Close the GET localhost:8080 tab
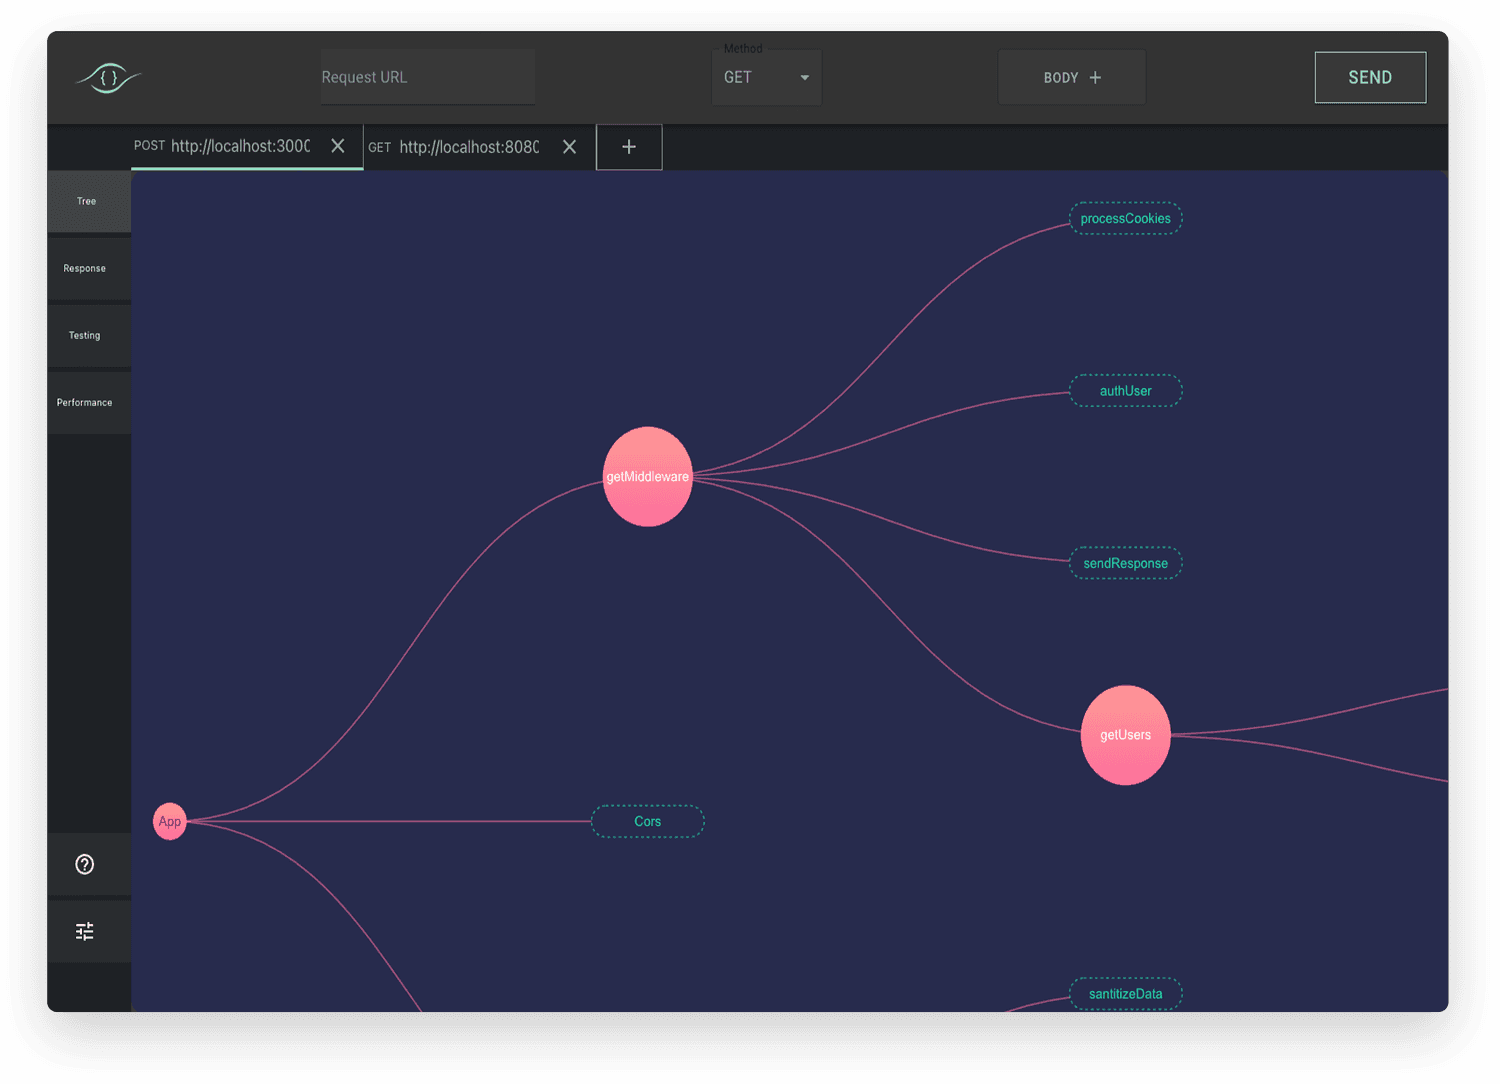Image resolution: width=1500 pixels, height=1084 pixels. [569, 147]
